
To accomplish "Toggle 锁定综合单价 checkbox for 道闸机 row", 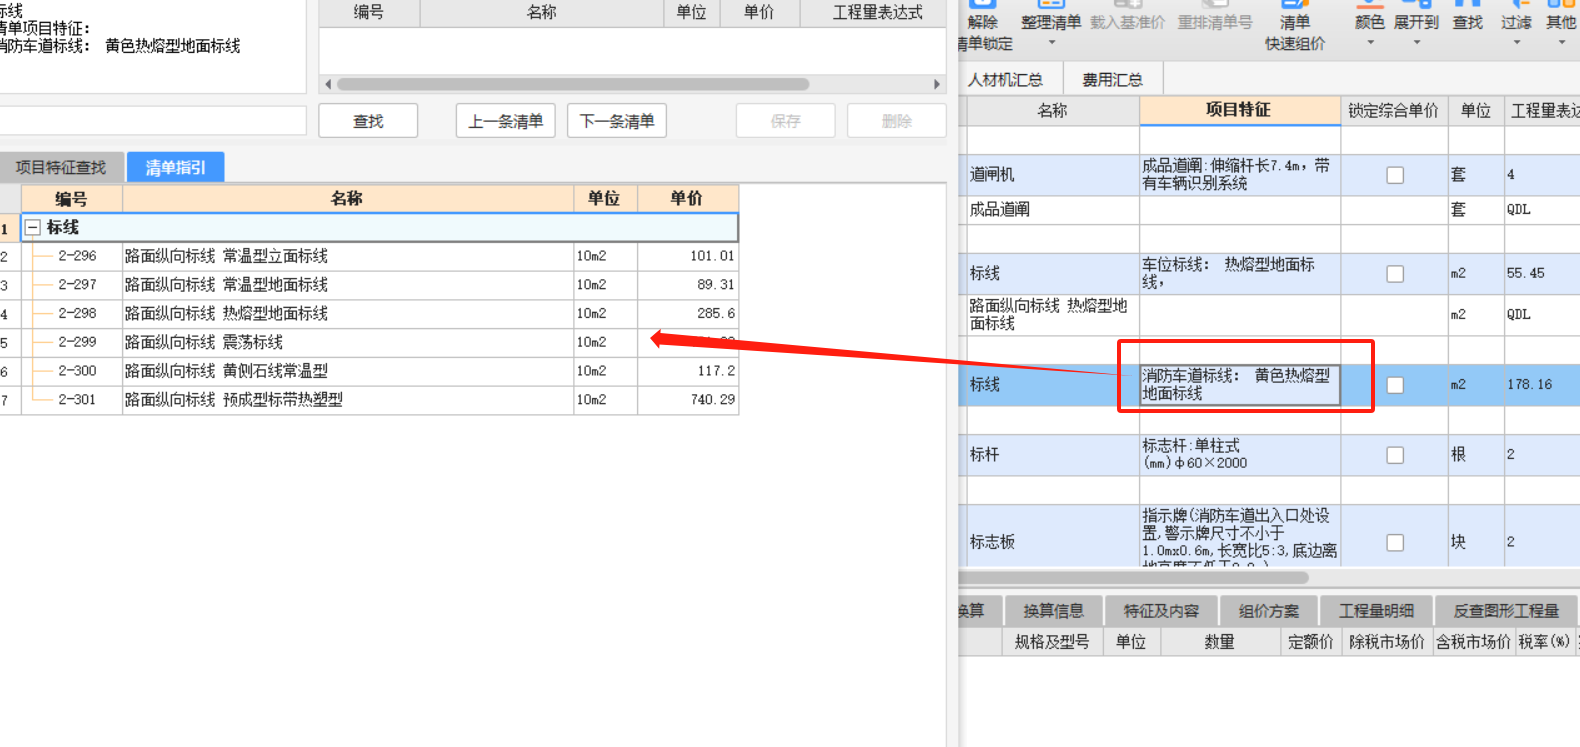I will point(1395,175).
